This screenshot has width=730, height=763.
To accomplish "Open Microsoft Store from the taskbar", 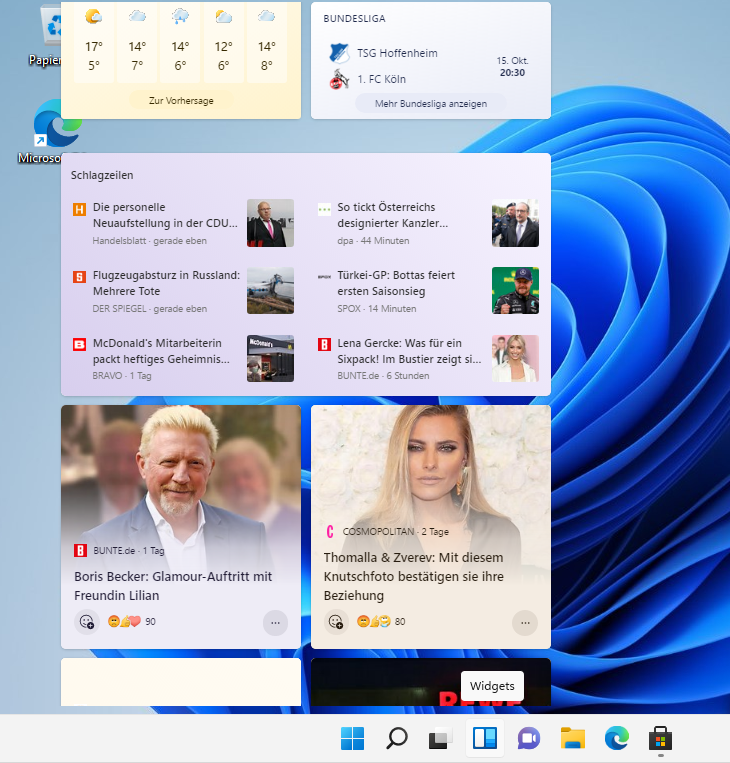I will (660, 739).
